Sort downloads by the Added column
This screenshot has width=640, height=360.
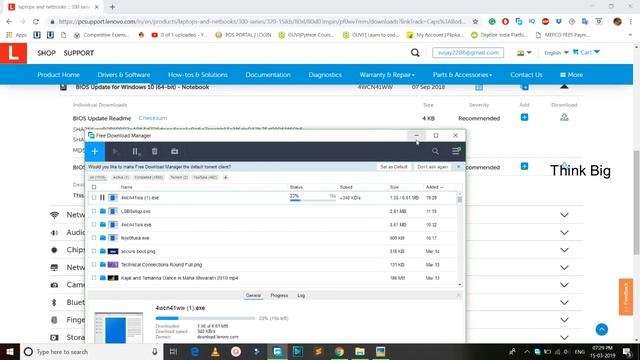click(434, 187)
